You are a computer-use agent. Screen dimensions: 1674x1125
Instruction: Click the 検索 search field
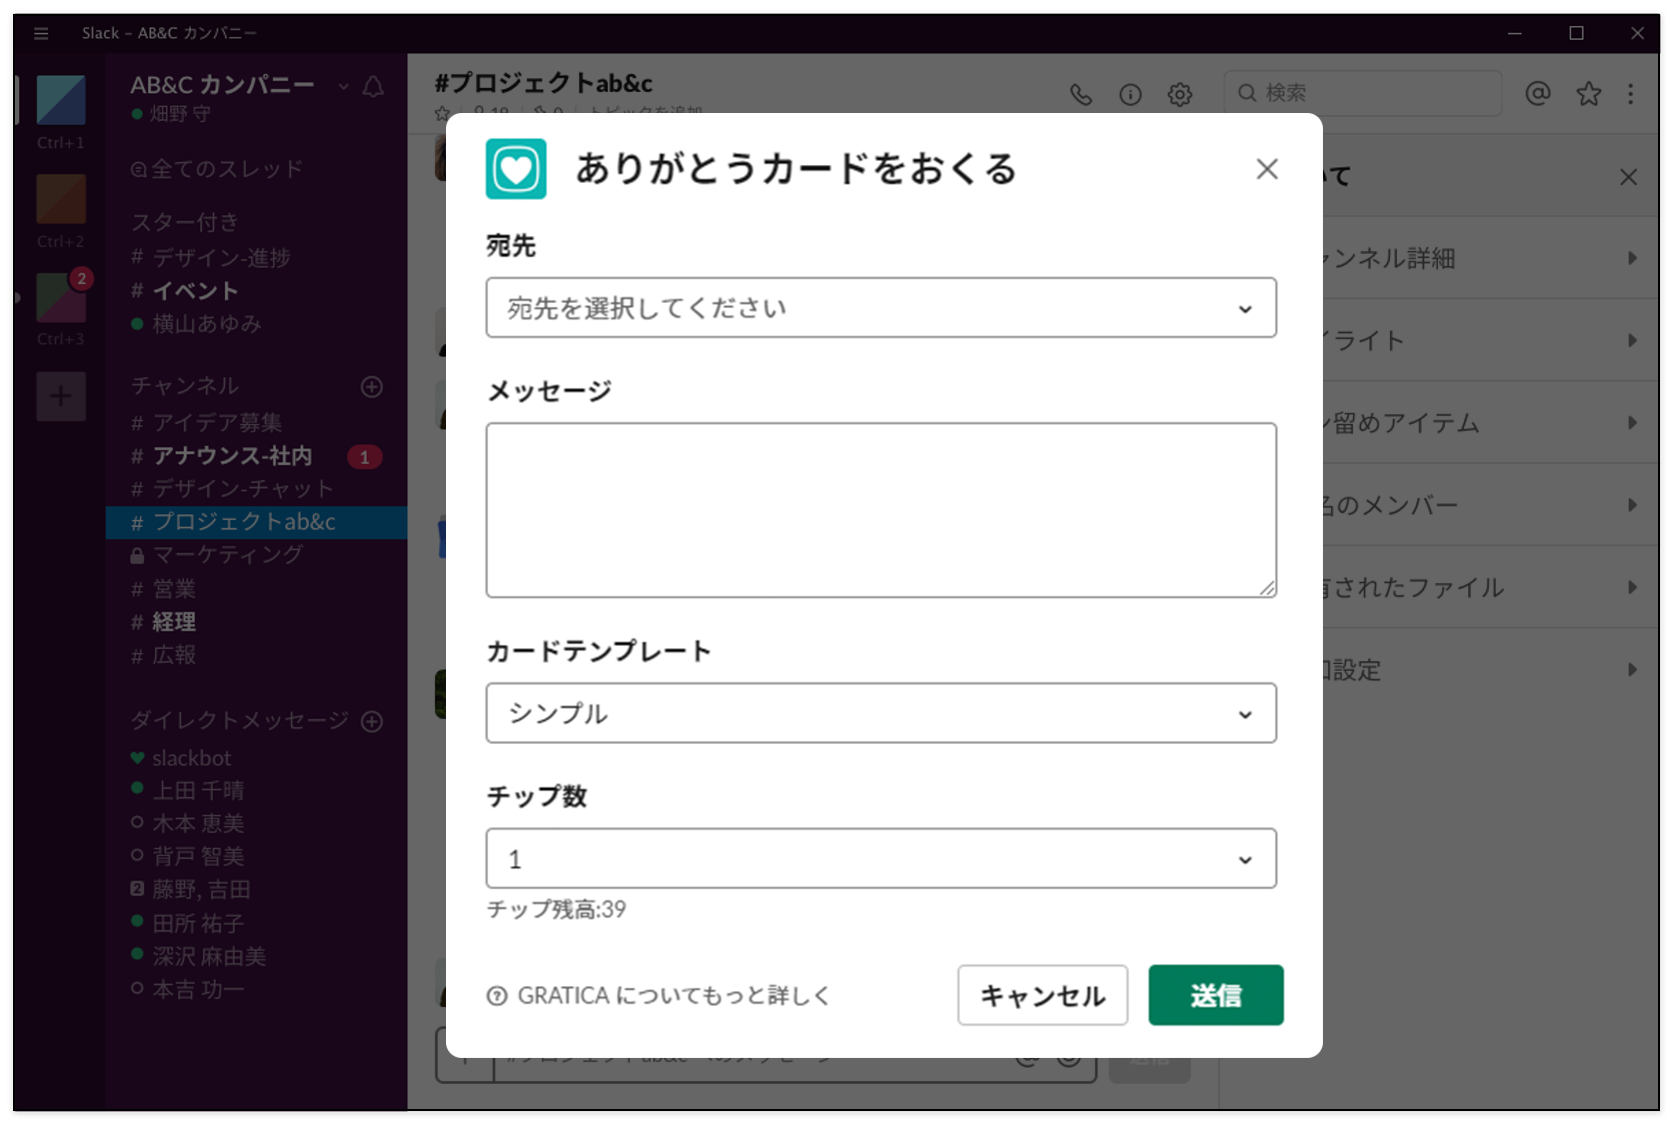(1370, 93)
